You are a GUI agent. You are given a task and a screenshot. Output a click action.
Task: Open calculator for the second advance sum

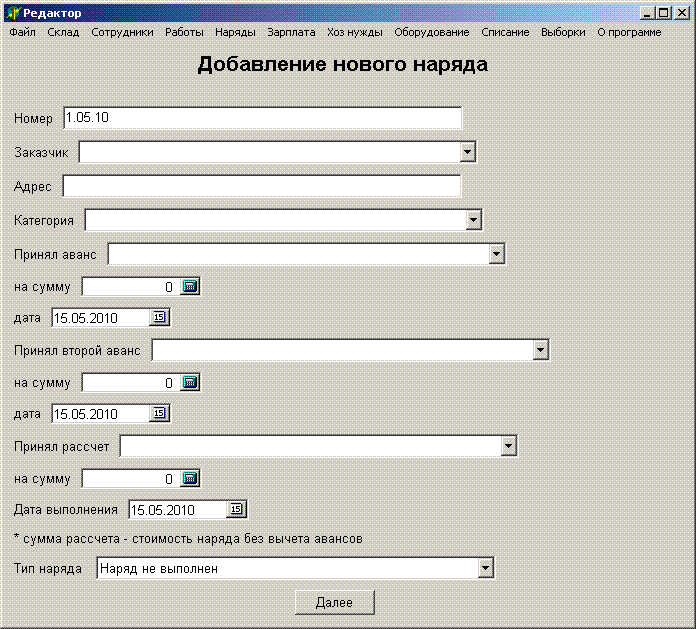191,382
